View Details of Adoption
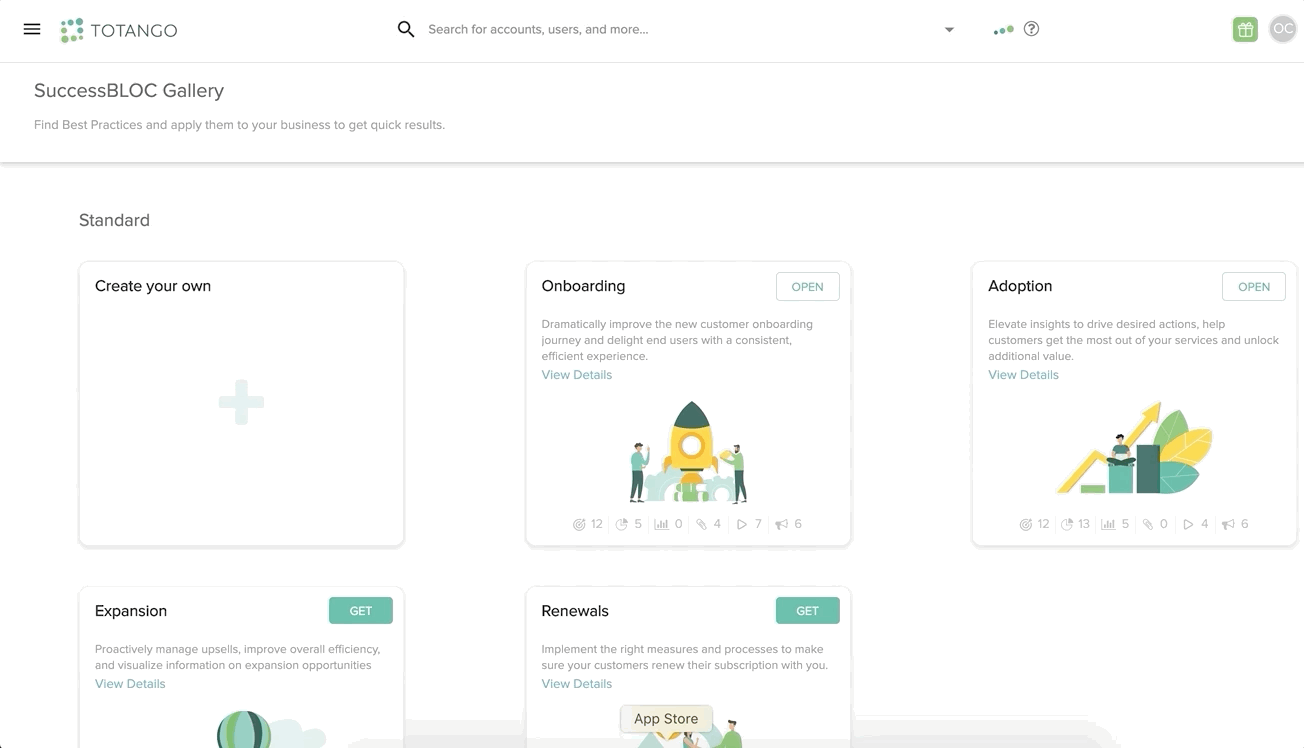This screenshot has height=748, width=1304. tap(1023, 375)
